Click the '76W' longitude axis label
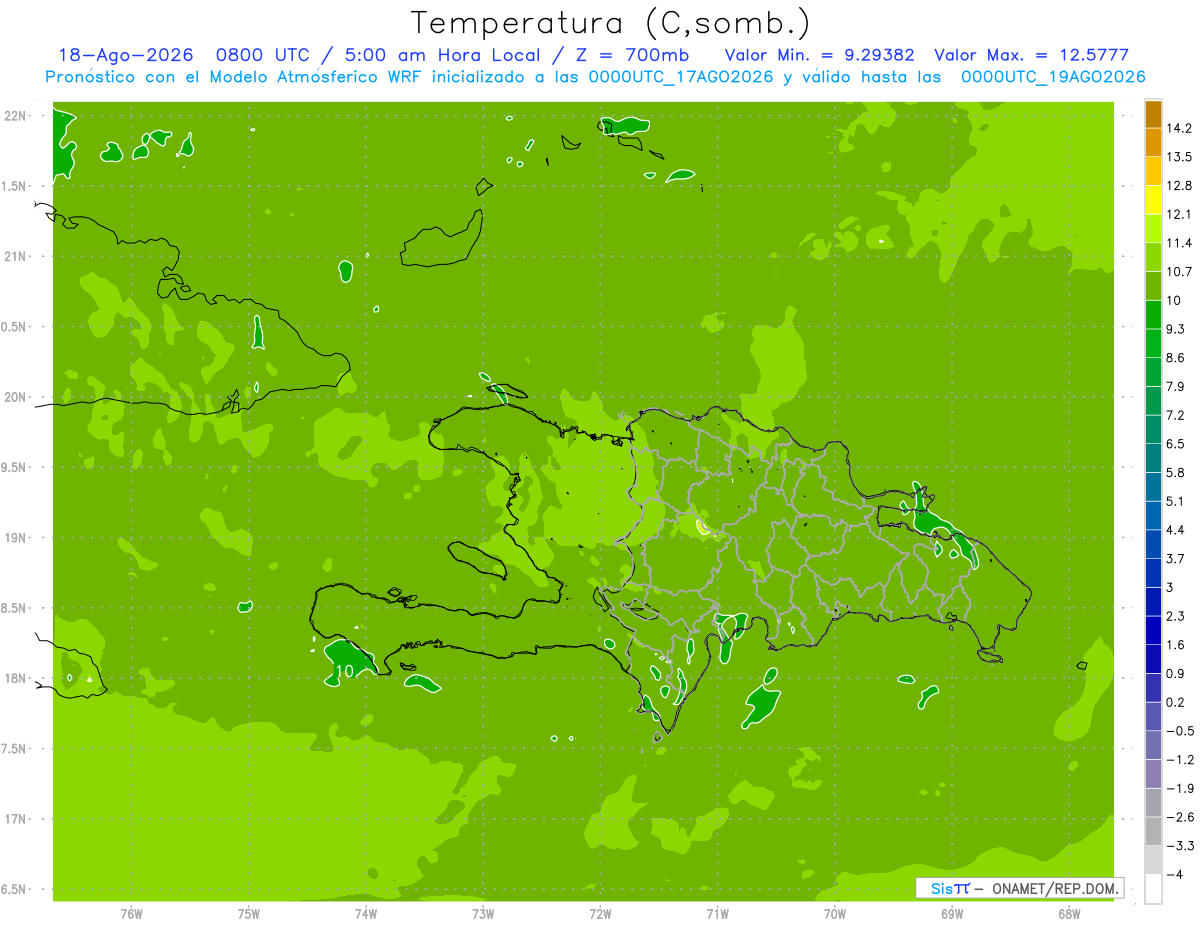This screenshot has height=927, width=1200. pos(131,914)
